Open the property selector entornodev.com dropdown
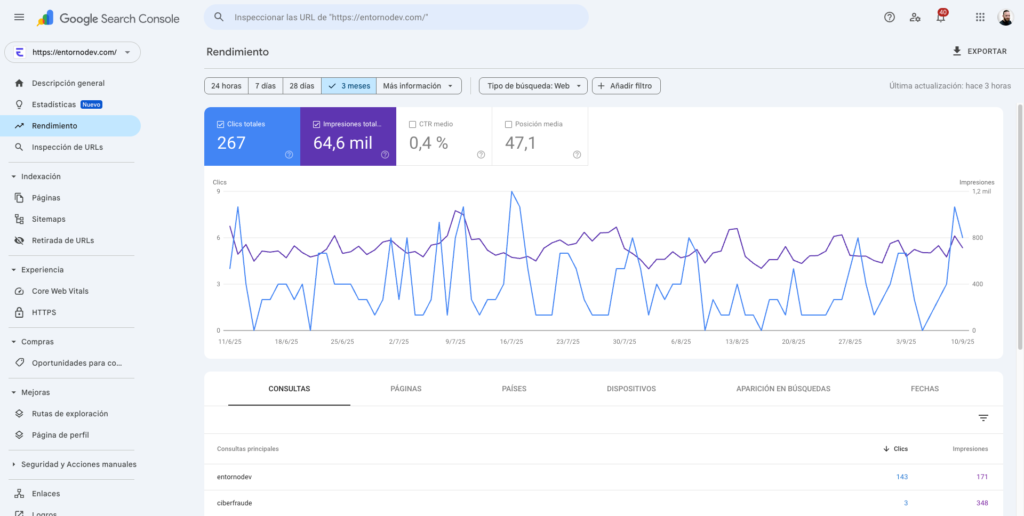Viewport: 1024px width, 516px height. point(73,52)
